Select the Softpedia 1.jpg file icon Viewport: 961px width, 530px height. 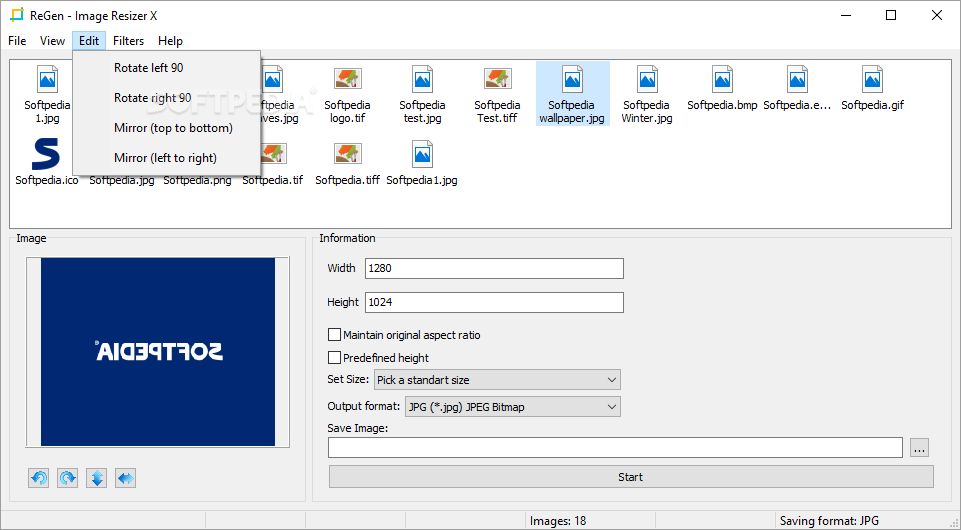click(x=47, y=80)
